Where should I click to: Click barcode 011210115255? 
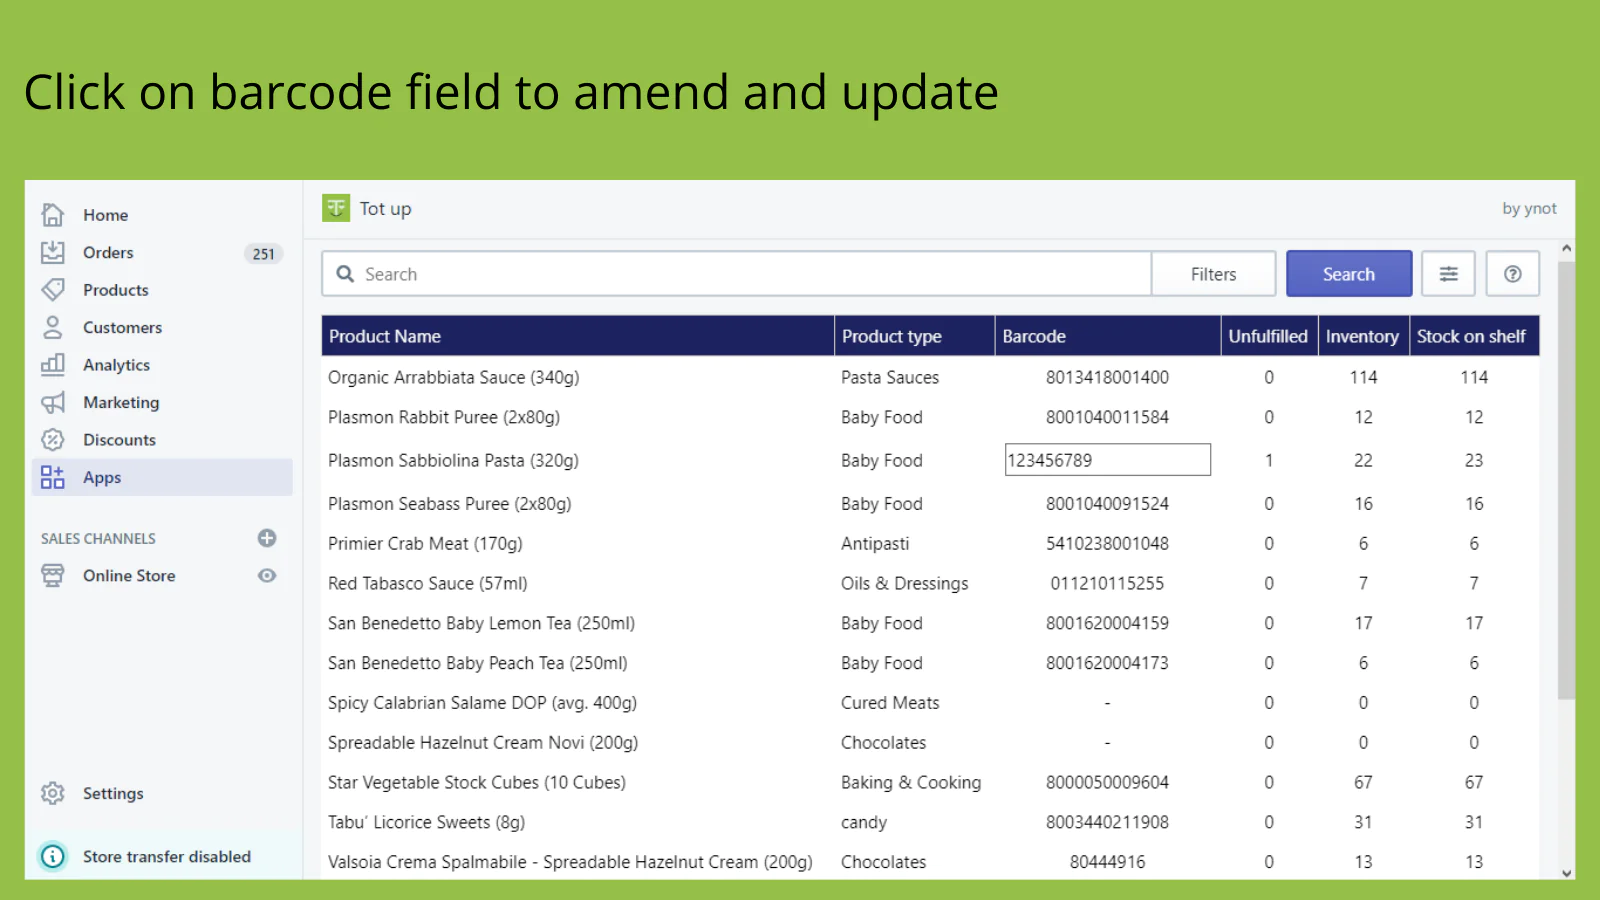point(1107,583)
